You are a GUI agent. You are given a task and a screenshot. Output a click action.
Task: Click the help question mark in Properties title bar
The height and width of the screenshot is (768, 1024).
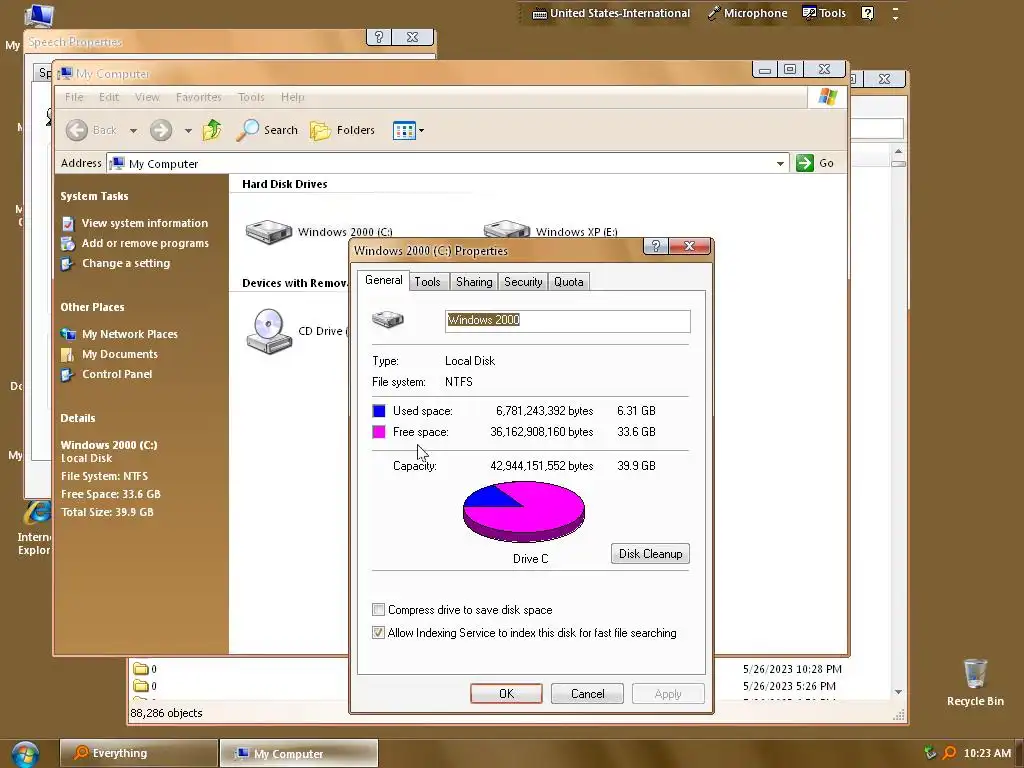(656, 246)
